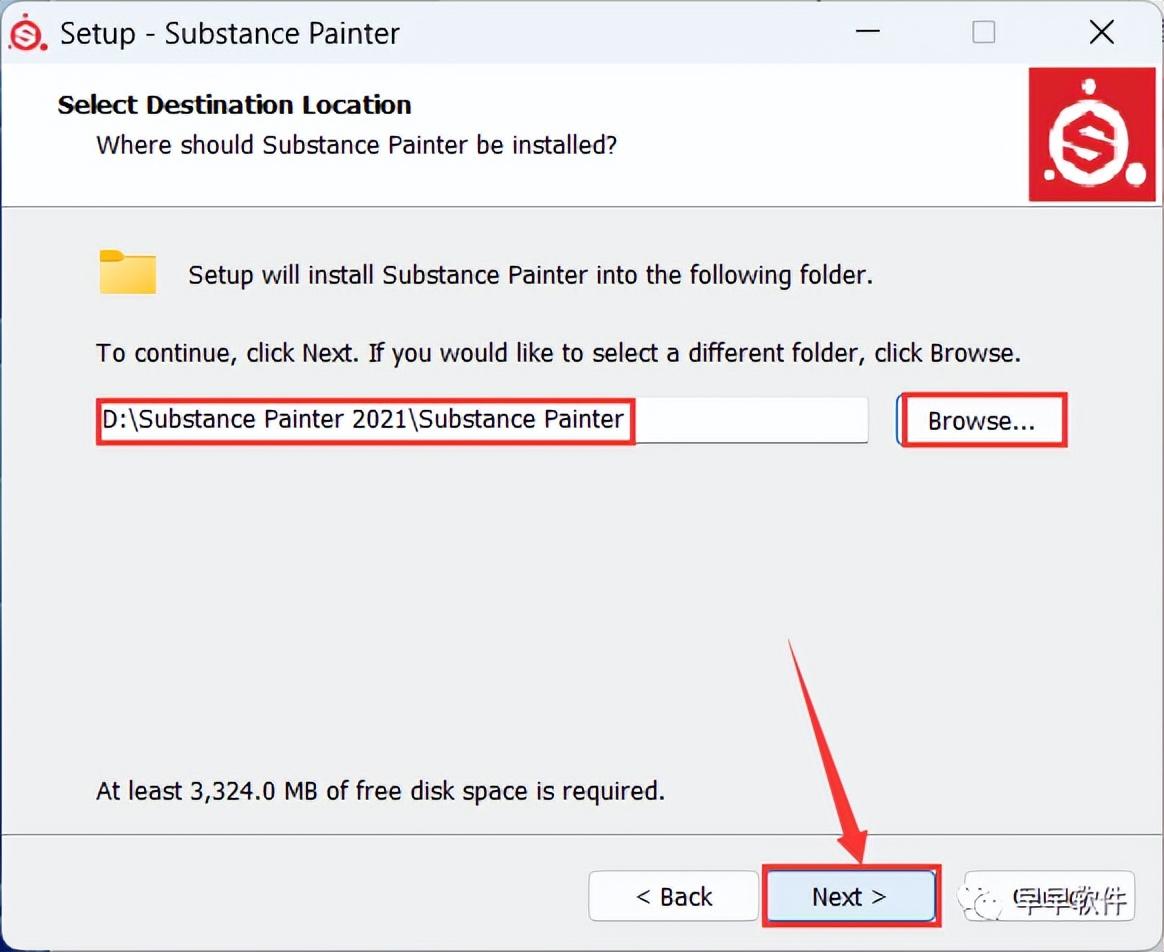Go to the next step with Next >
The width and height of the screenshot is (1164, 952).
point(850,896)
